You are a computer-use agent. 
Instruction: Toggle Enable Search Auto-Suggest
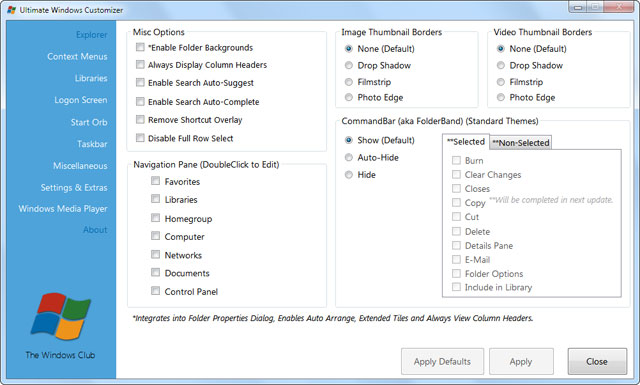pyautogui.click(x=140, y=82)
